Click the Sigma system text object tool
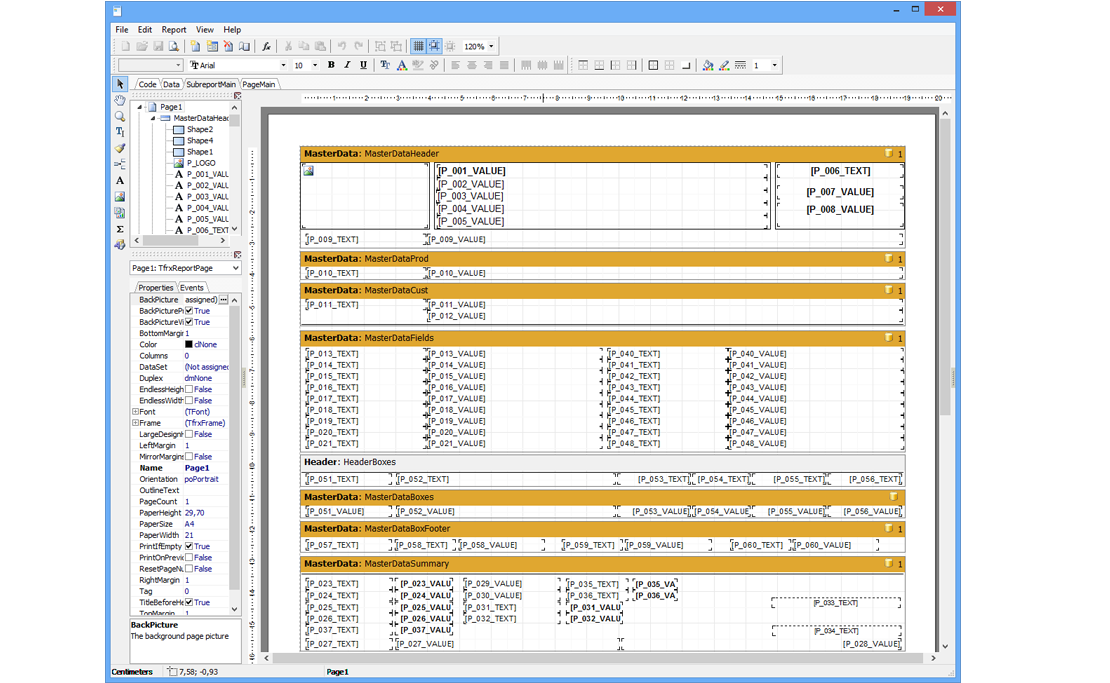This screenshot has height=683, width=1110. point(120,229)
